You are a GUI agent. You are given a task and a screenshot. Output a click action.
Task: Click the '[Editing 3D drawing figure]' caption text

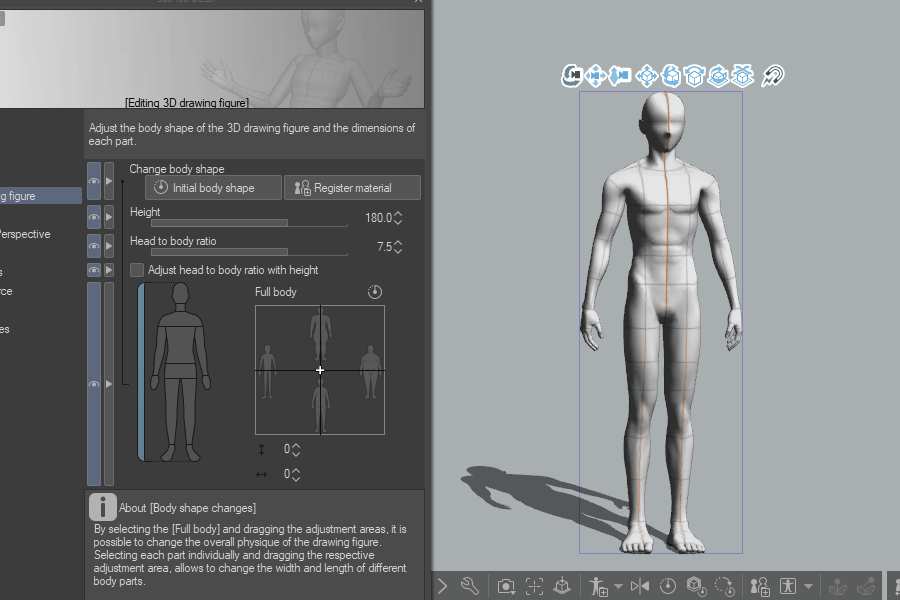coord(187,103)
